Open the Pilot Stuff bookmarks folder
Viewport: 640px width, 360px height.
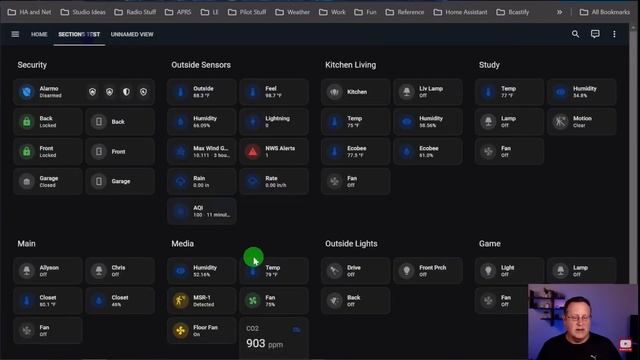(x=247, y=12)
